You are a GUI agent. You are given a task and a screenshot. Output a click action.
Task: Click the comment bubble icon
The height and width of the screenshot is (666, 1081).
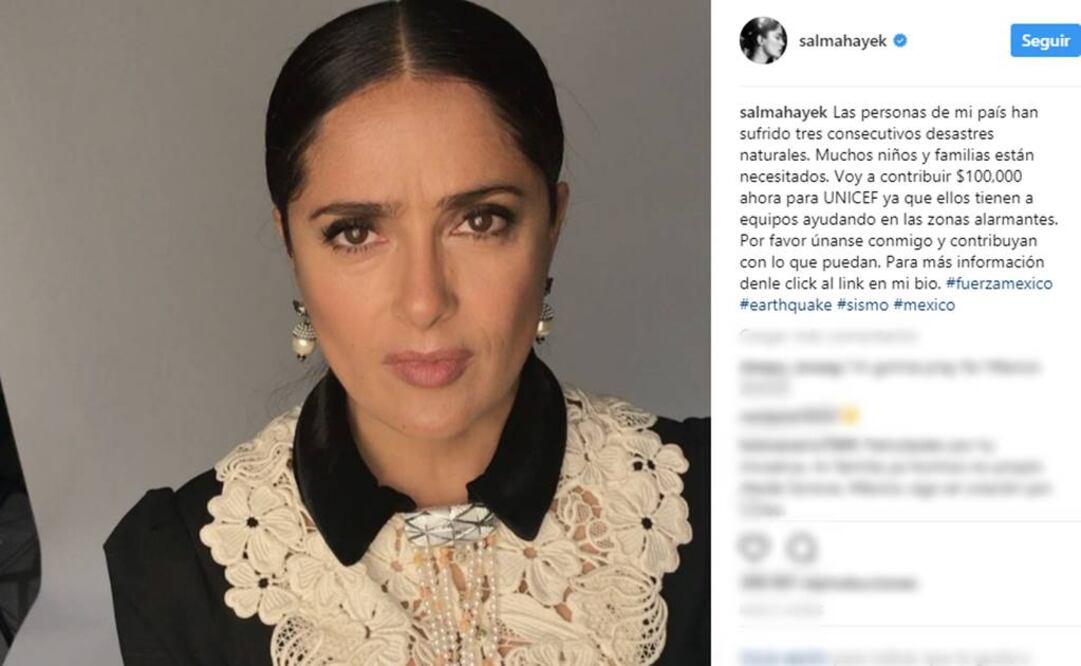802,549
